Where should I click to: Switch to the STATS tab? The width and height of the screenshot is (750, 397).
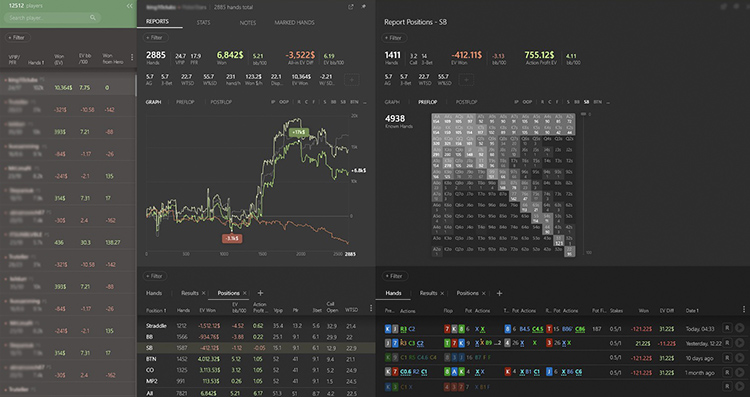click(x=203, y=22)
